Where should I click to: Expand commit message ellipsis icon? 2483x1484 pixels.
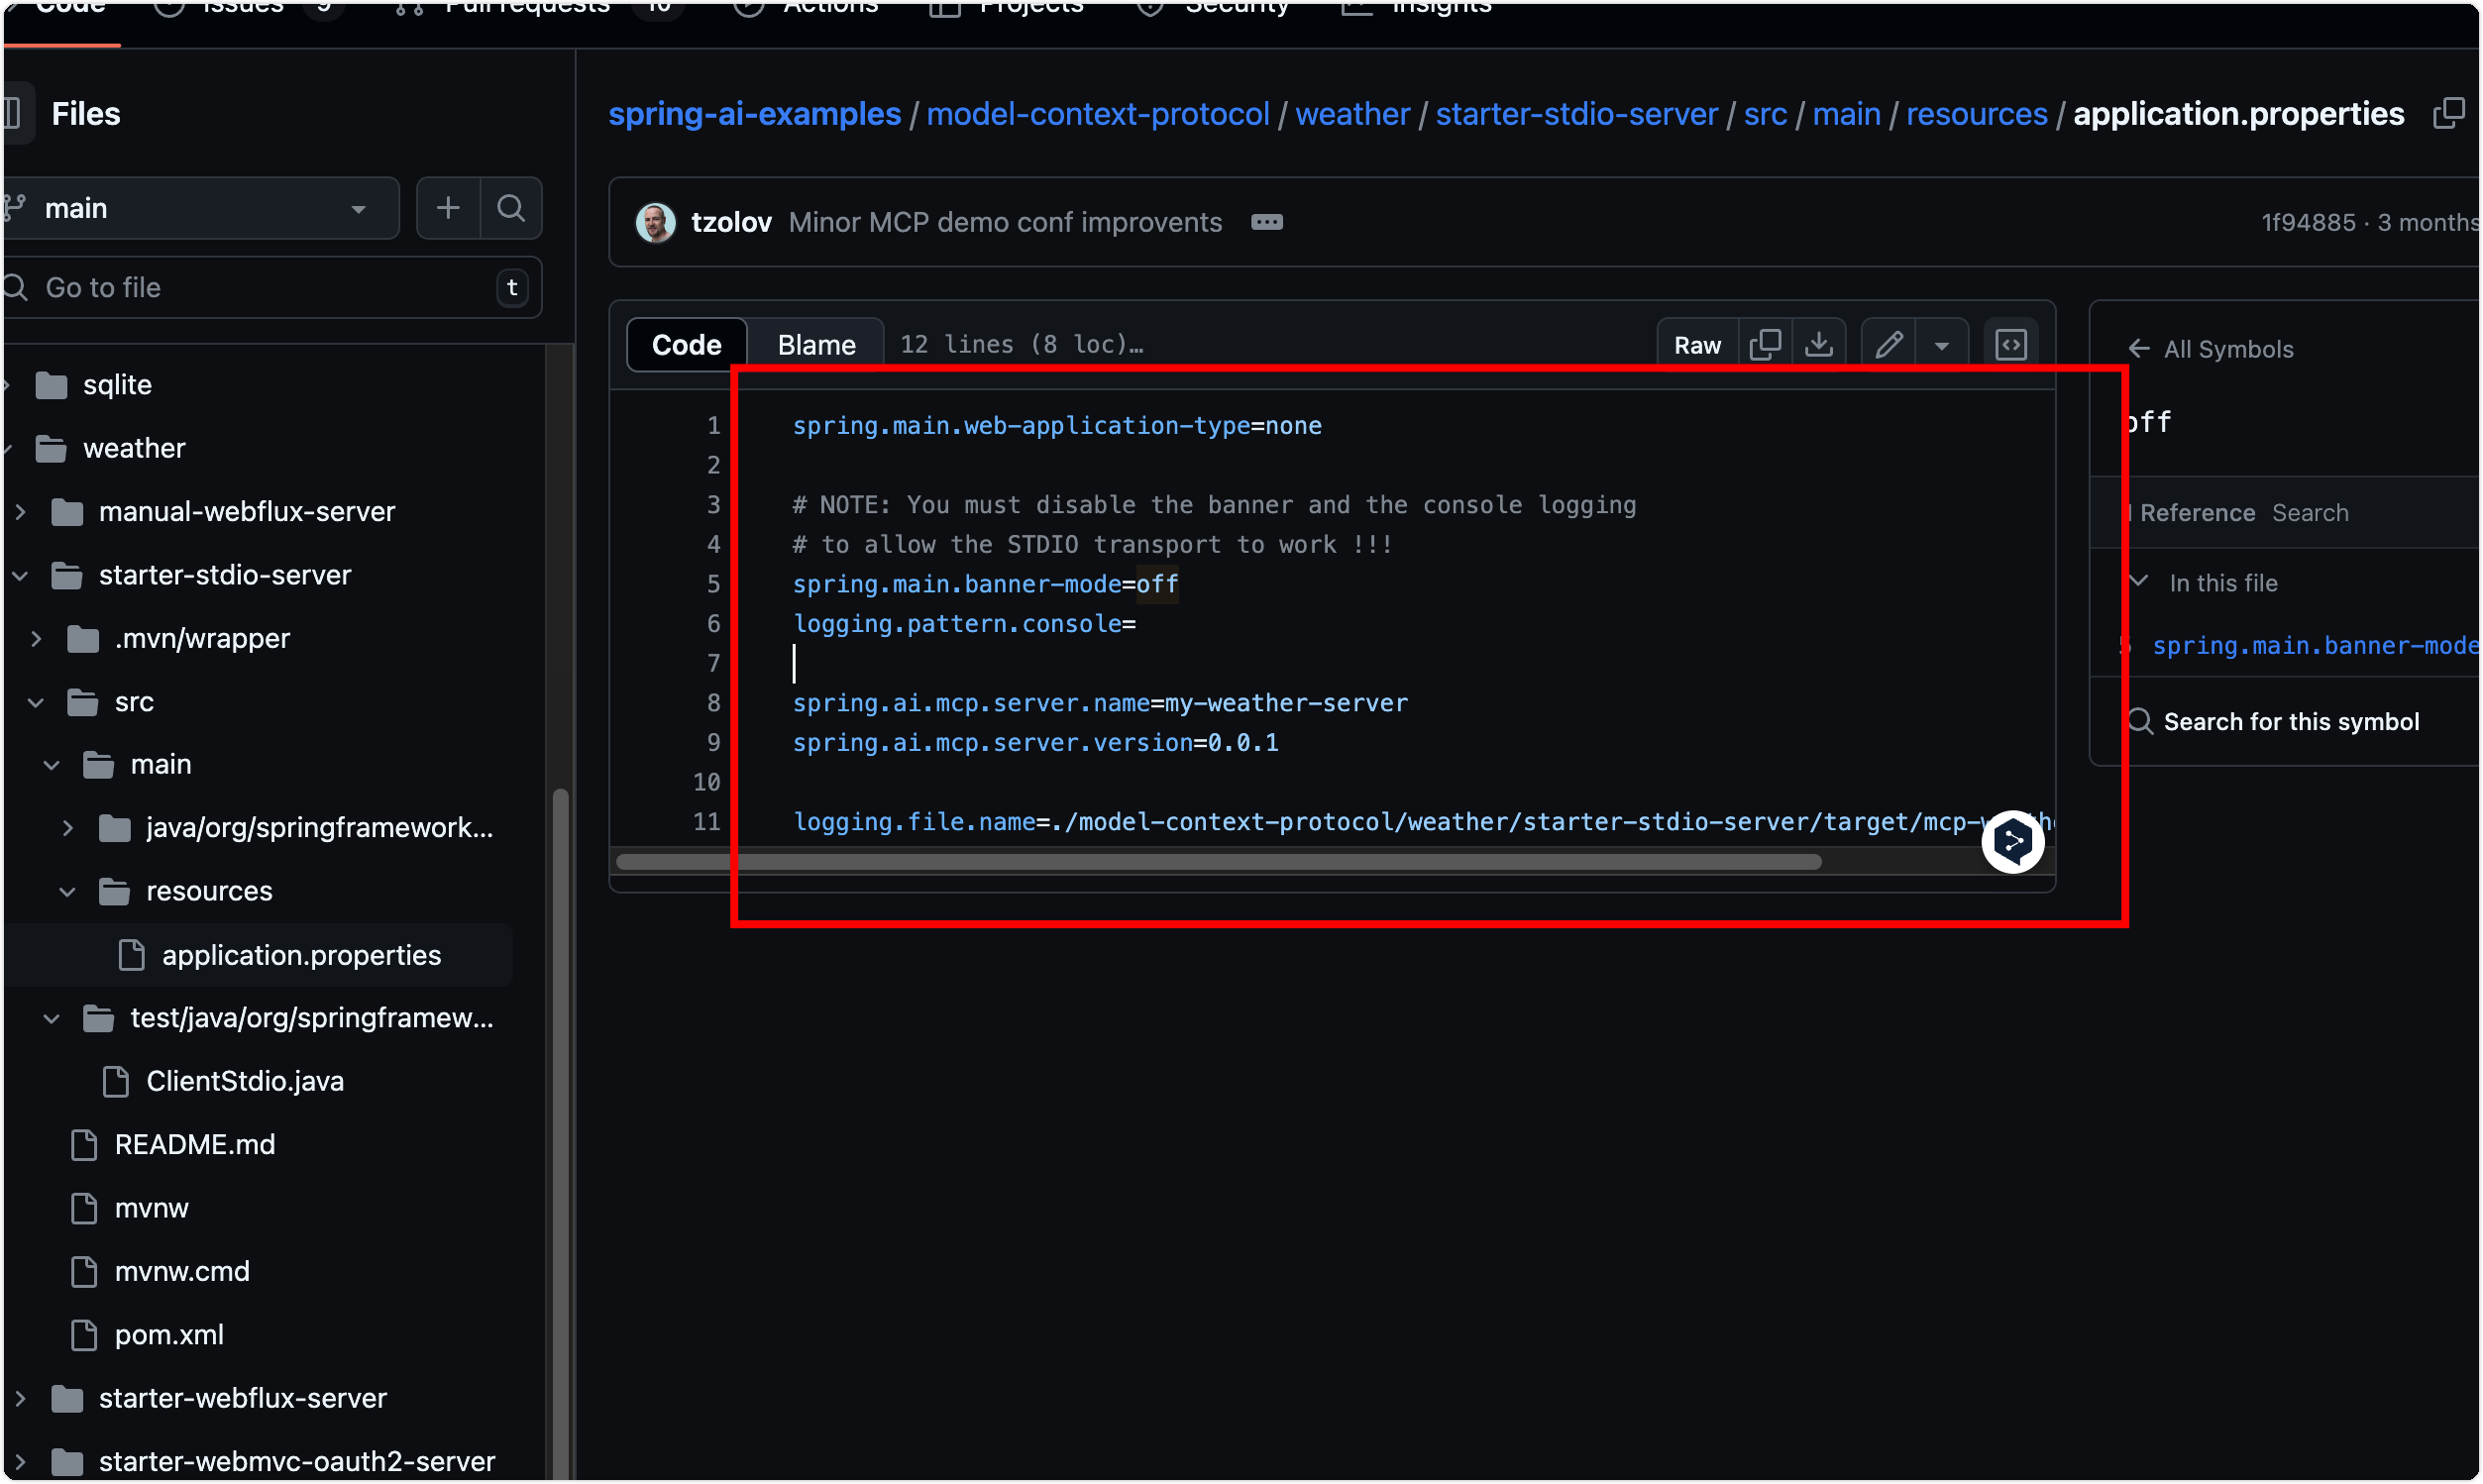point(1267,222)
